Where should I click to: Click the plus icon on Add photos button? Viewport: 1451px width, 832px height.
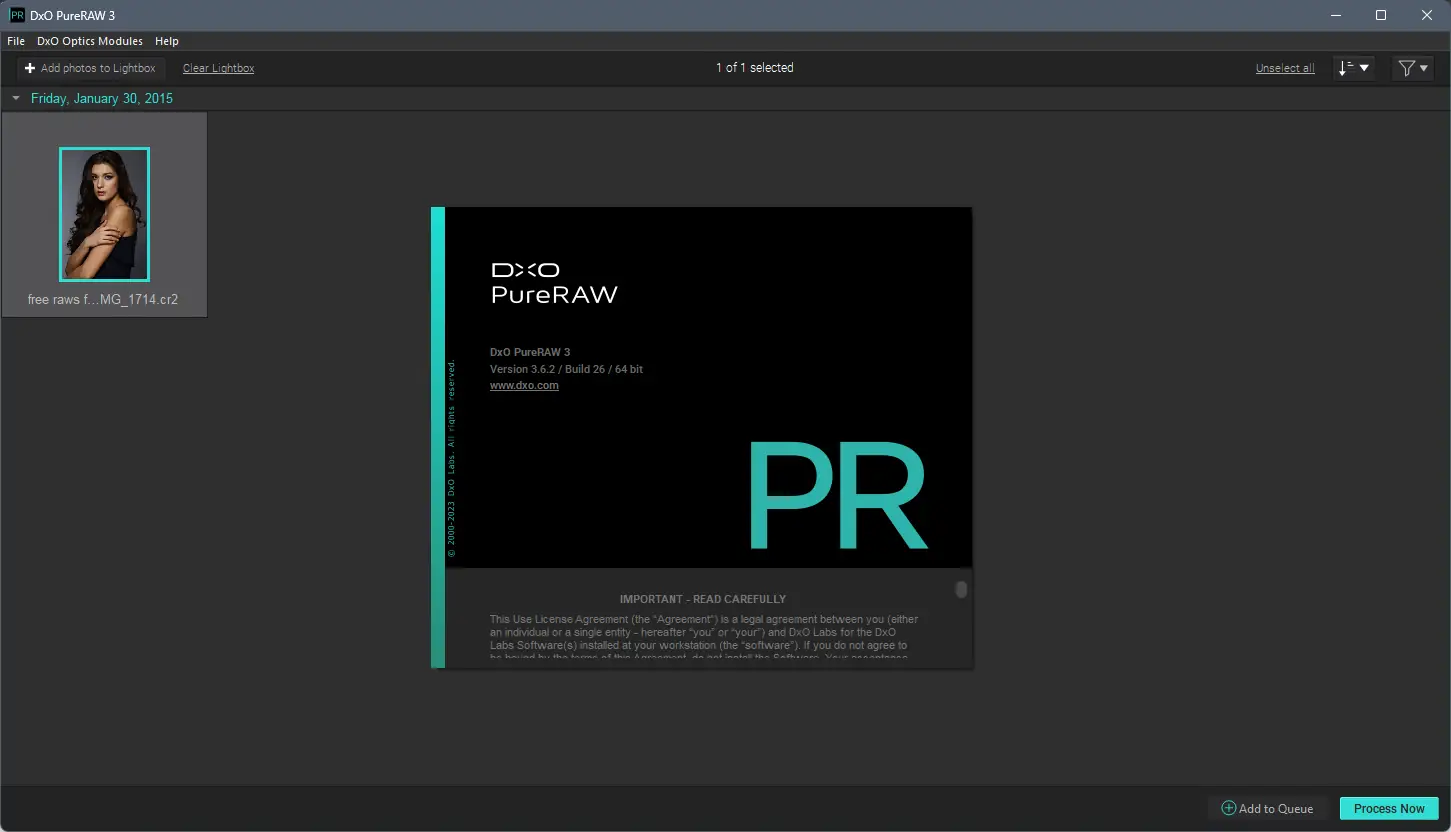click(x=29, y=68)
